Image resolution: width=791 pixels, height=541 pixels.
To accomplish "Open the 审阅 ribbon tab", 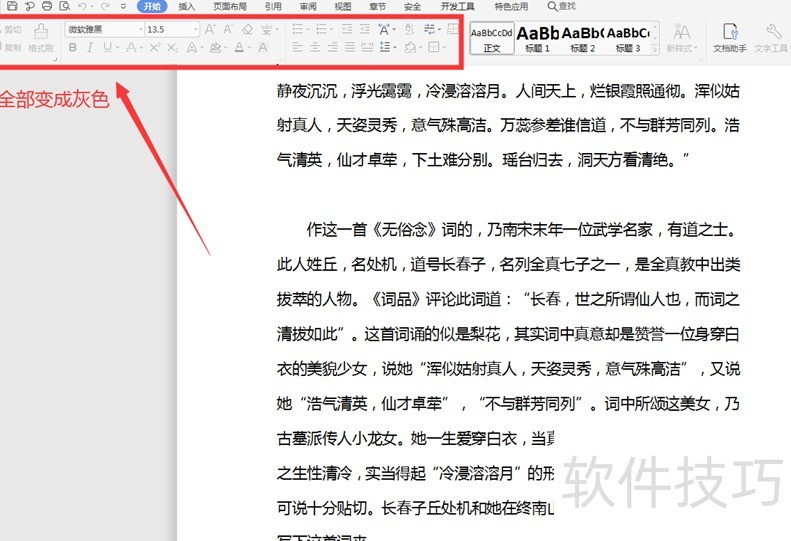I will (308, 7).
